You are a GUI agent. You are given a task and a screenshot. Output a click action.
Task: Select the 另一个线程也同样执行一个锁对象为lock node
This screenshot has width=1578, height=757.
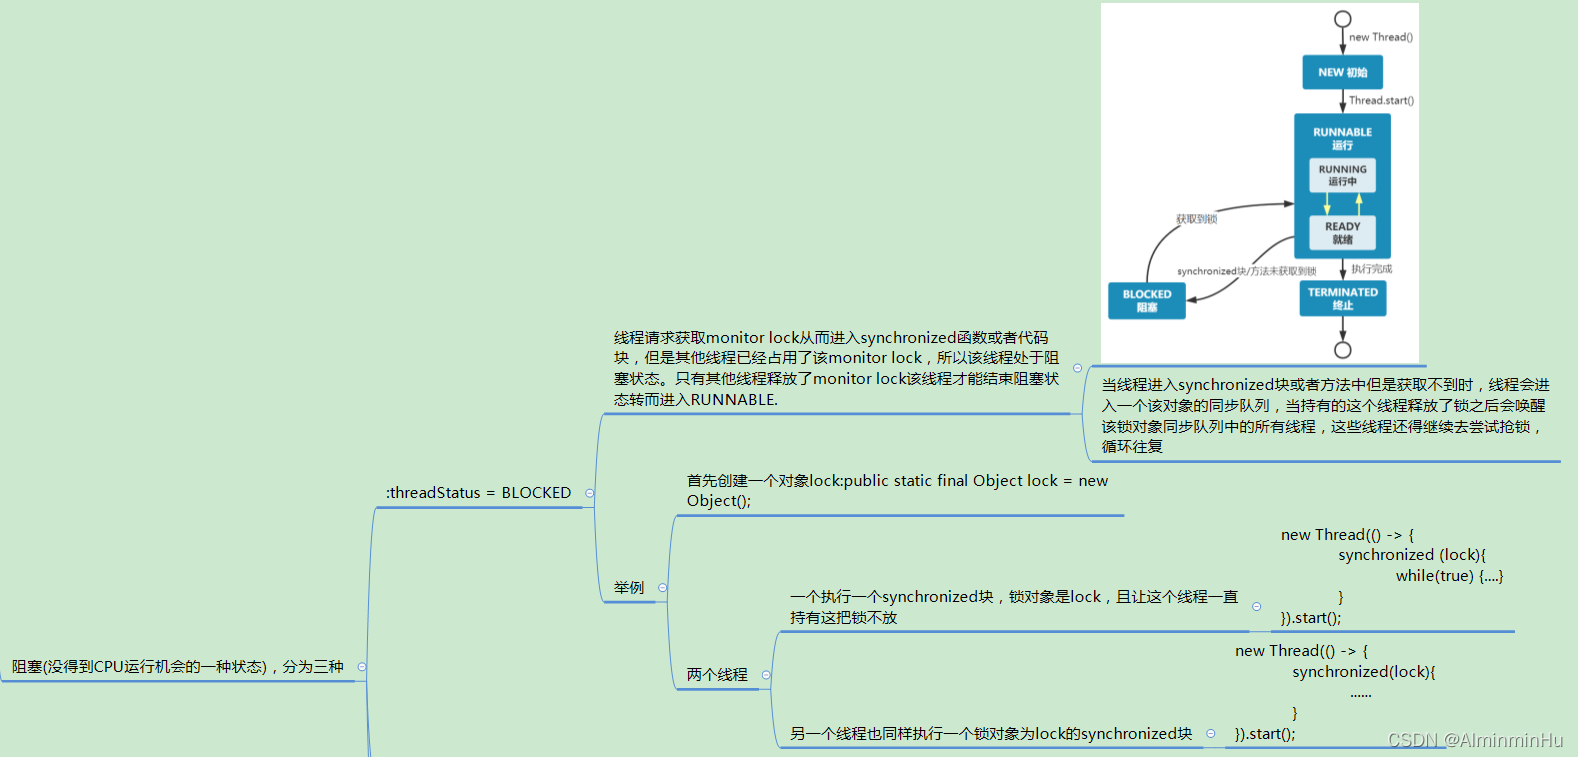click(x=991, y=734)
